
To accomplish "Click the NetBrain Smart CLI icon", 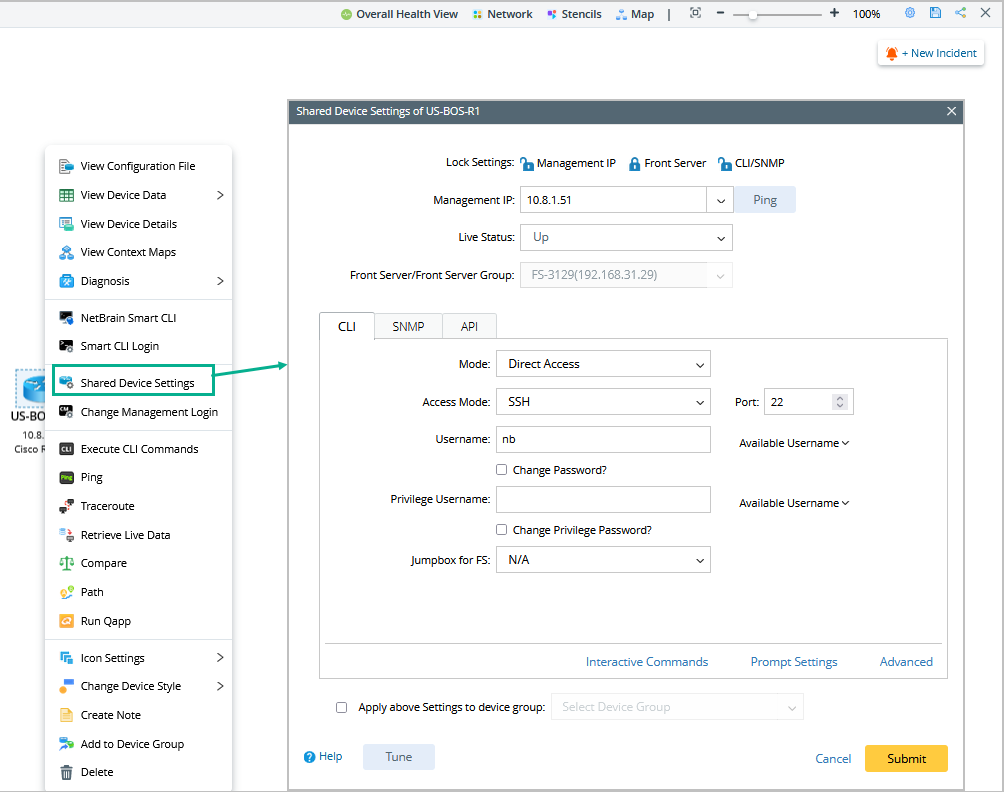I will point(67,318).
